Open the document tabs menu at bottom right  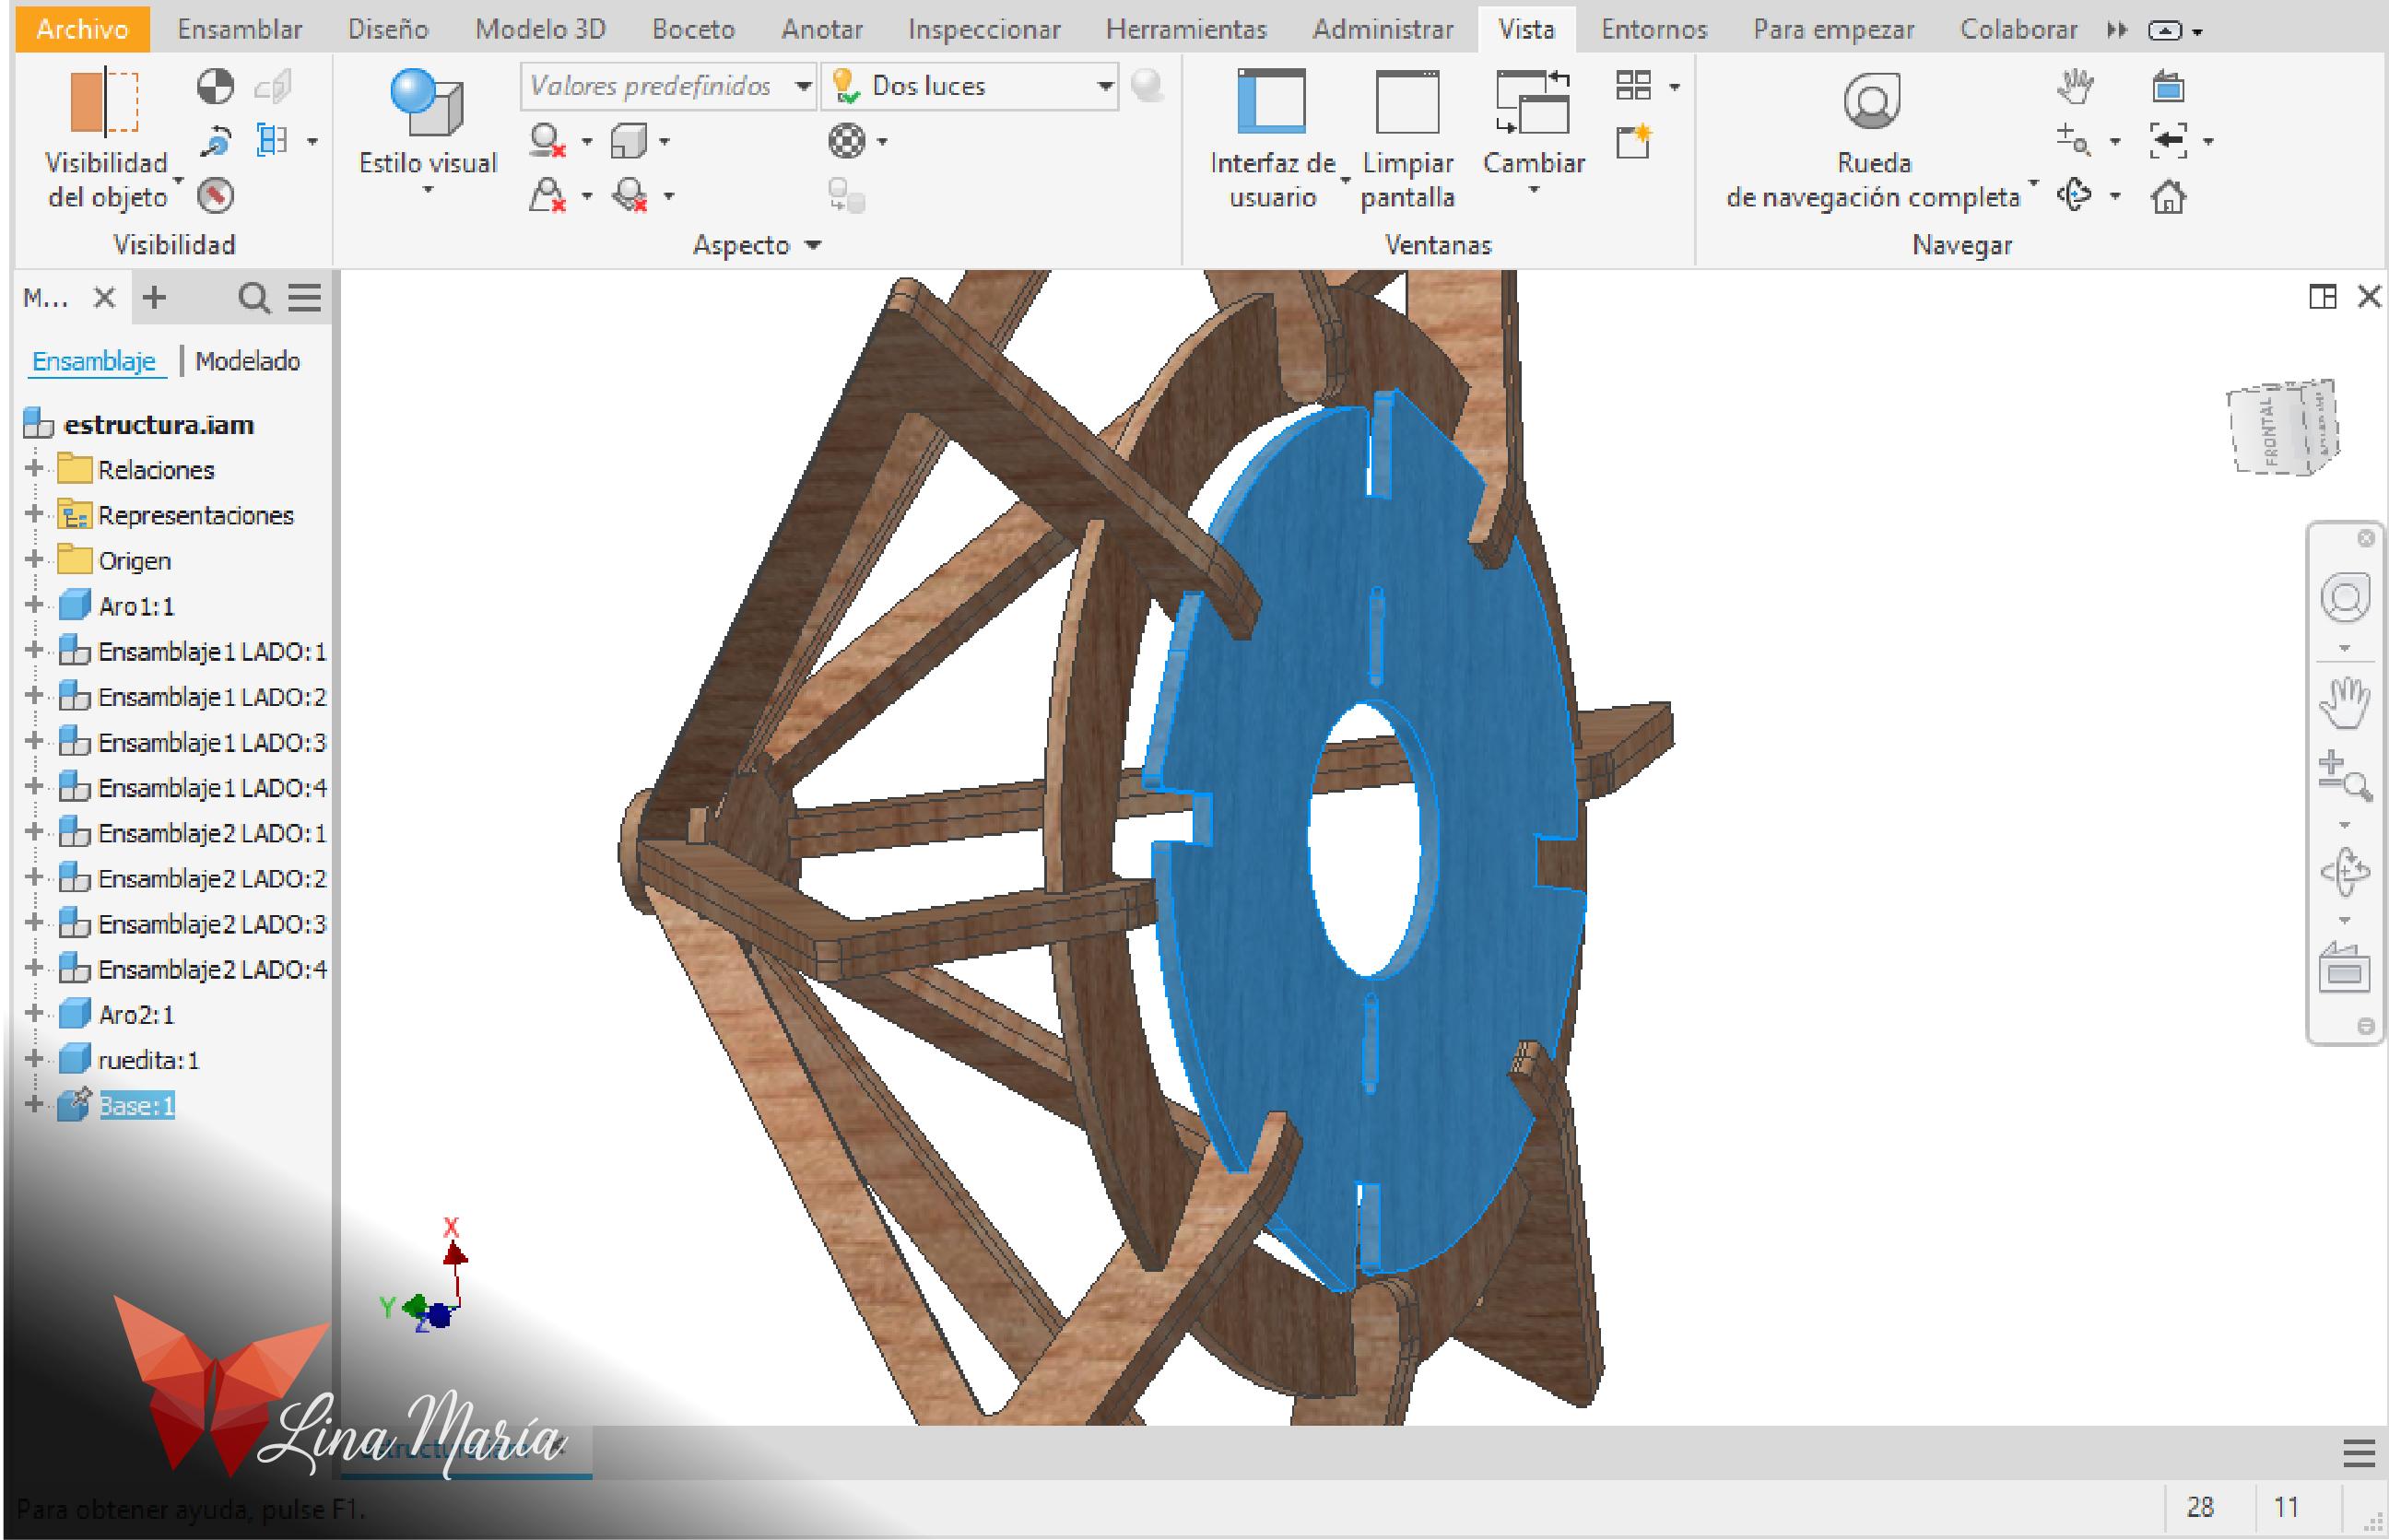pyautogui.click(x=2359, y=1453)
